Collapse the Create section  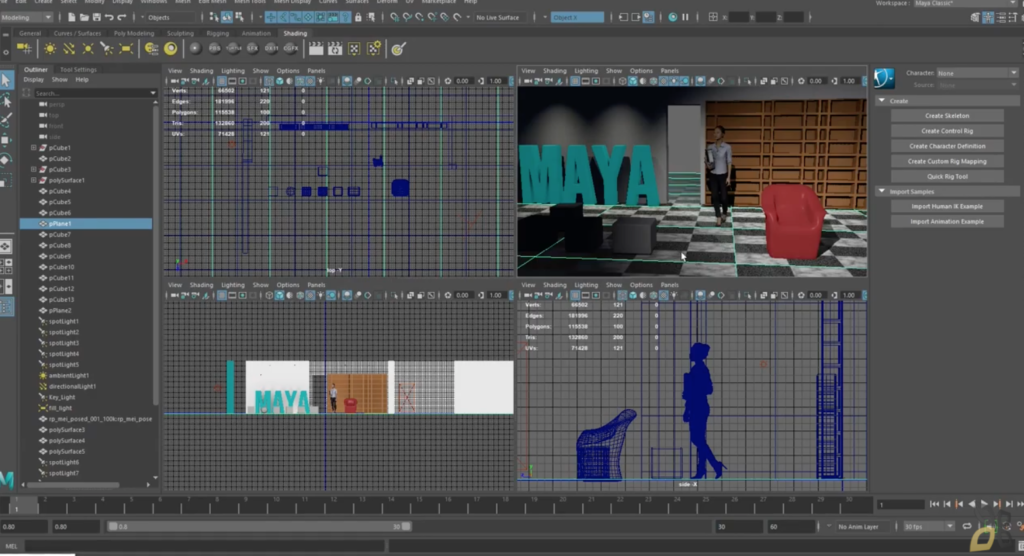point(882,101)
